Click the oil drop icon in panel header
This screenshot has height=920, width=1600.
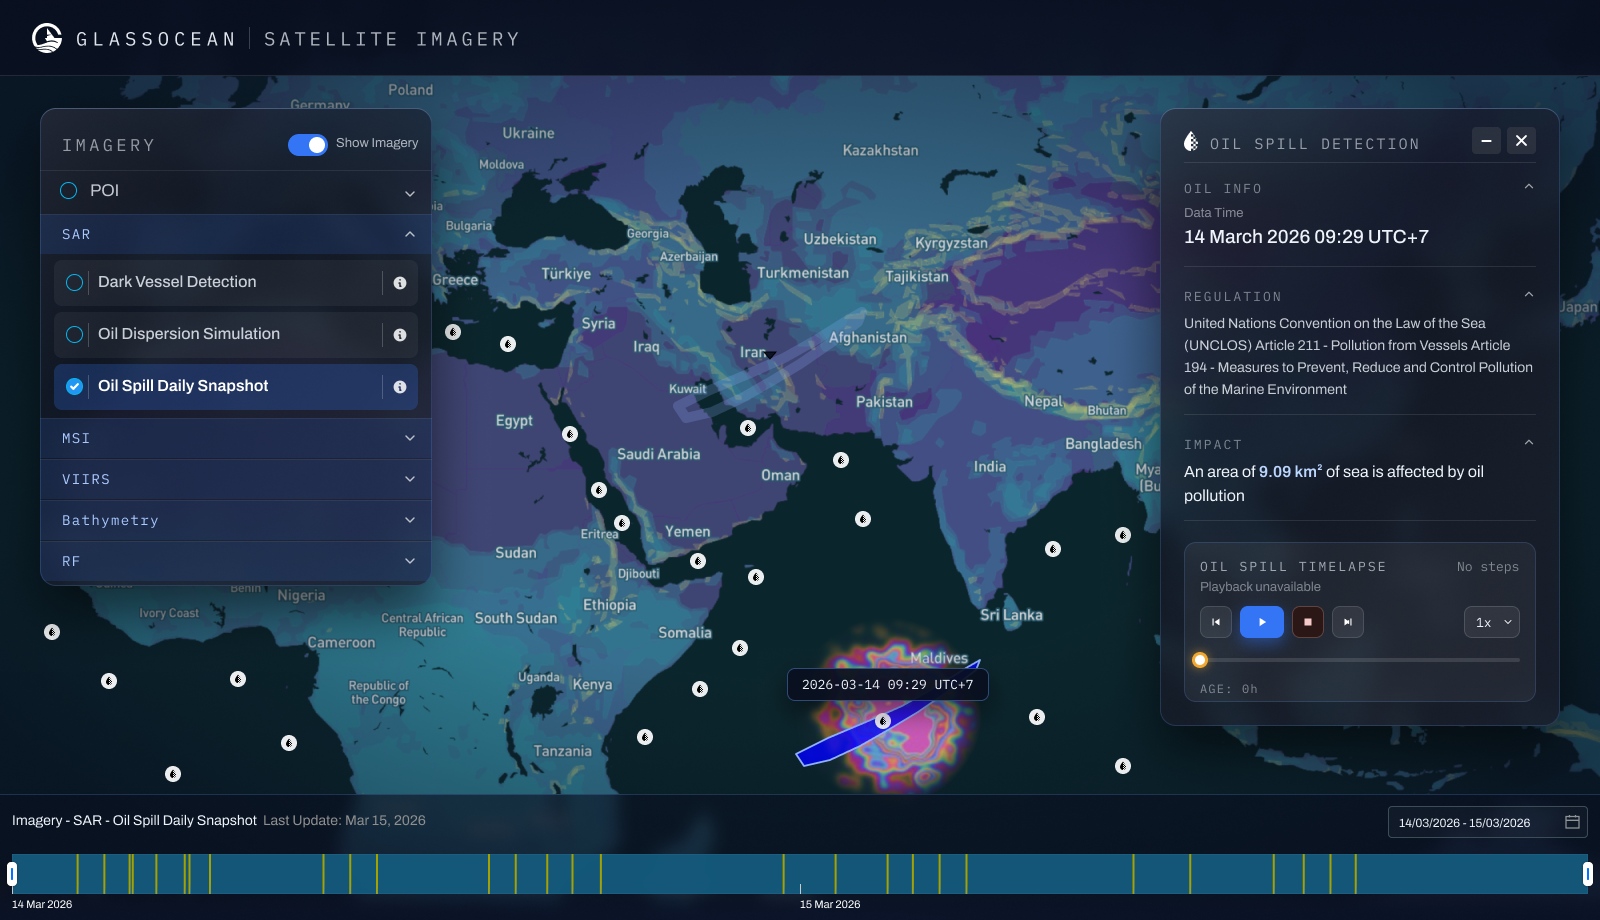pos(1191,142)
